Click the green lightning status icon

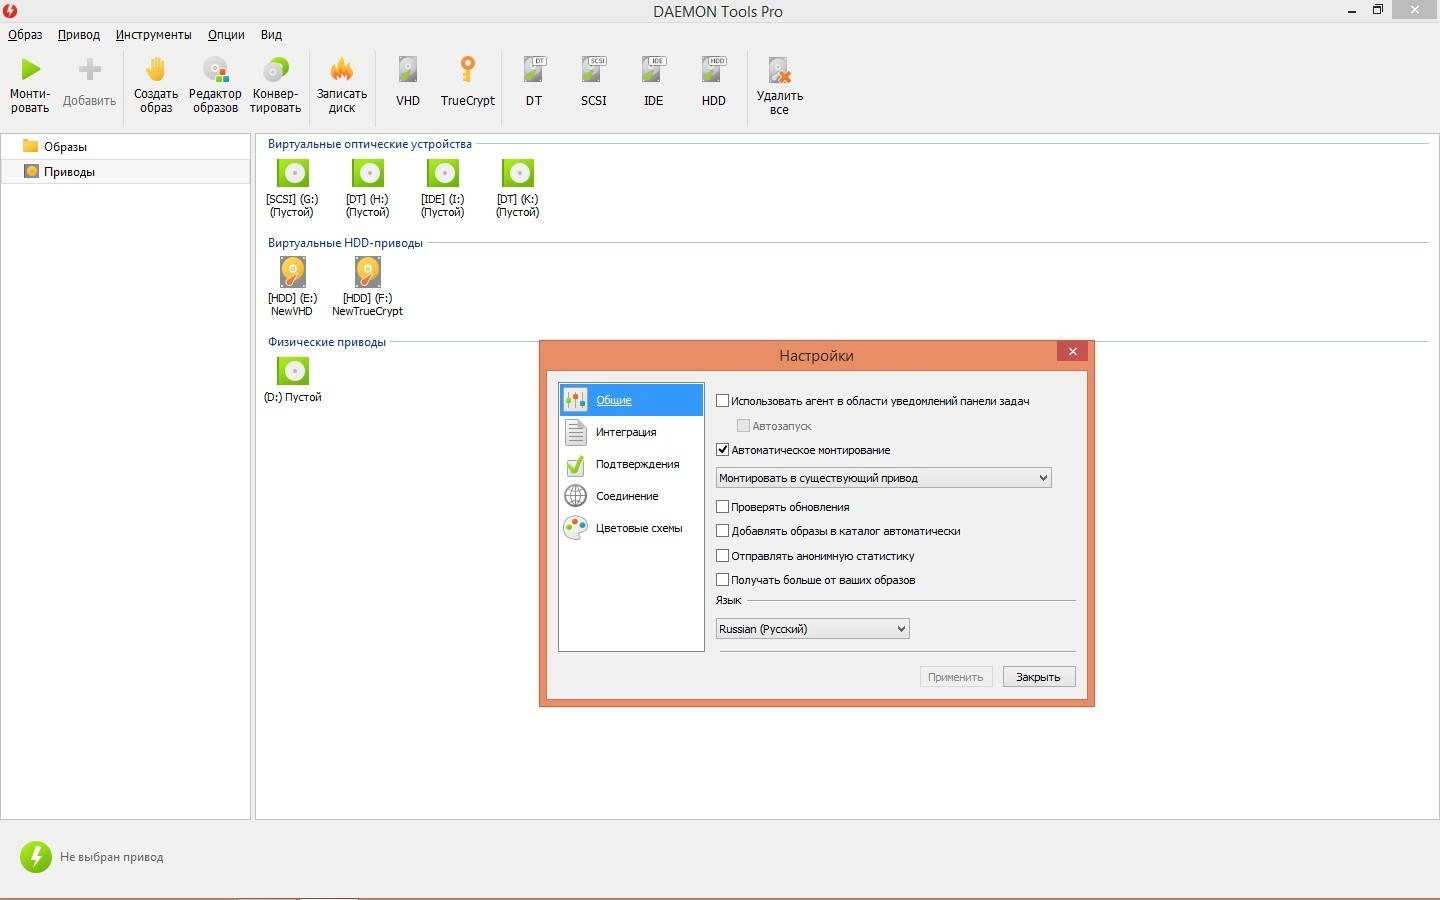pos(36,856)
